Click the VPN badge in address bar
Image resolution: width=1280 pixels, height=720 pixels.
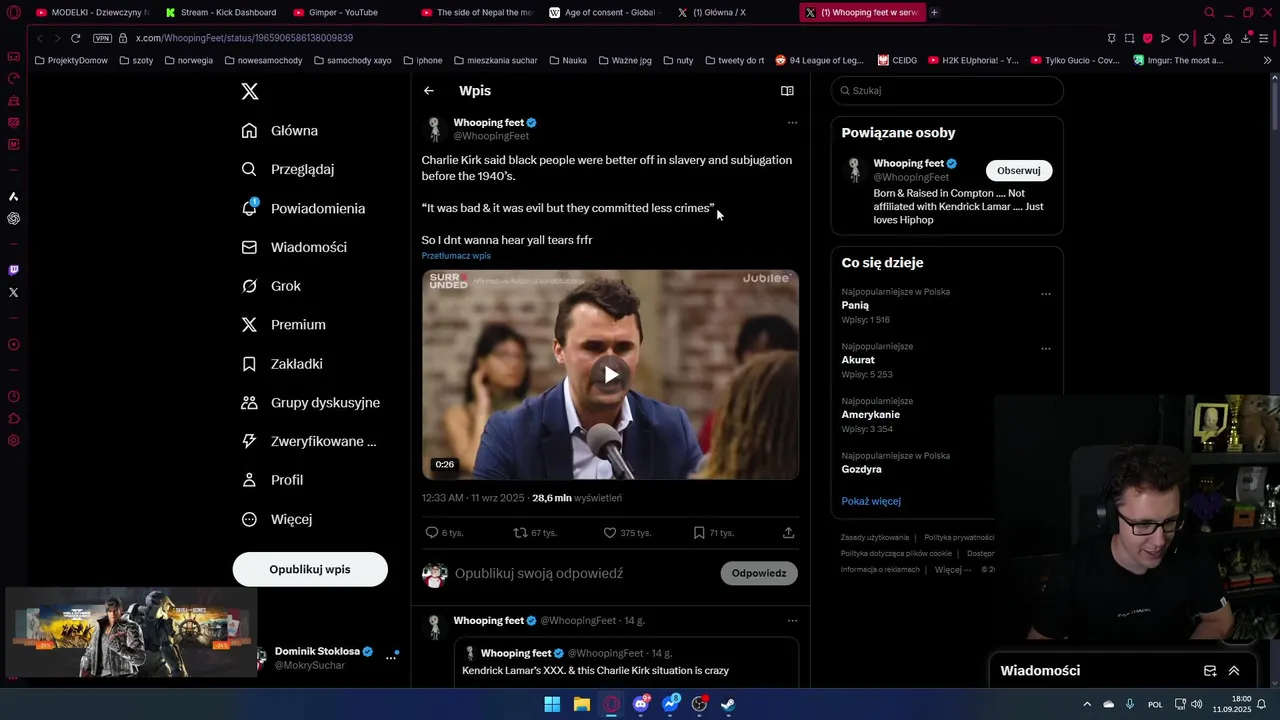pyautogui.click(x=102, y=38)
